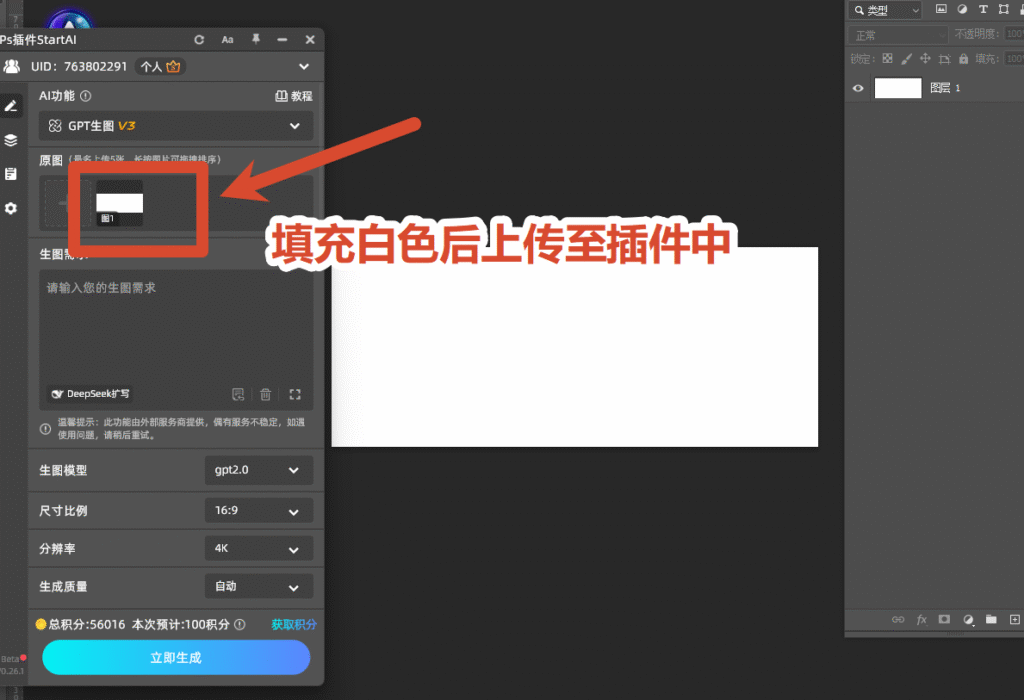
Task: Open GPT生图 V3 function dropdown
Action: coord(176,126)
